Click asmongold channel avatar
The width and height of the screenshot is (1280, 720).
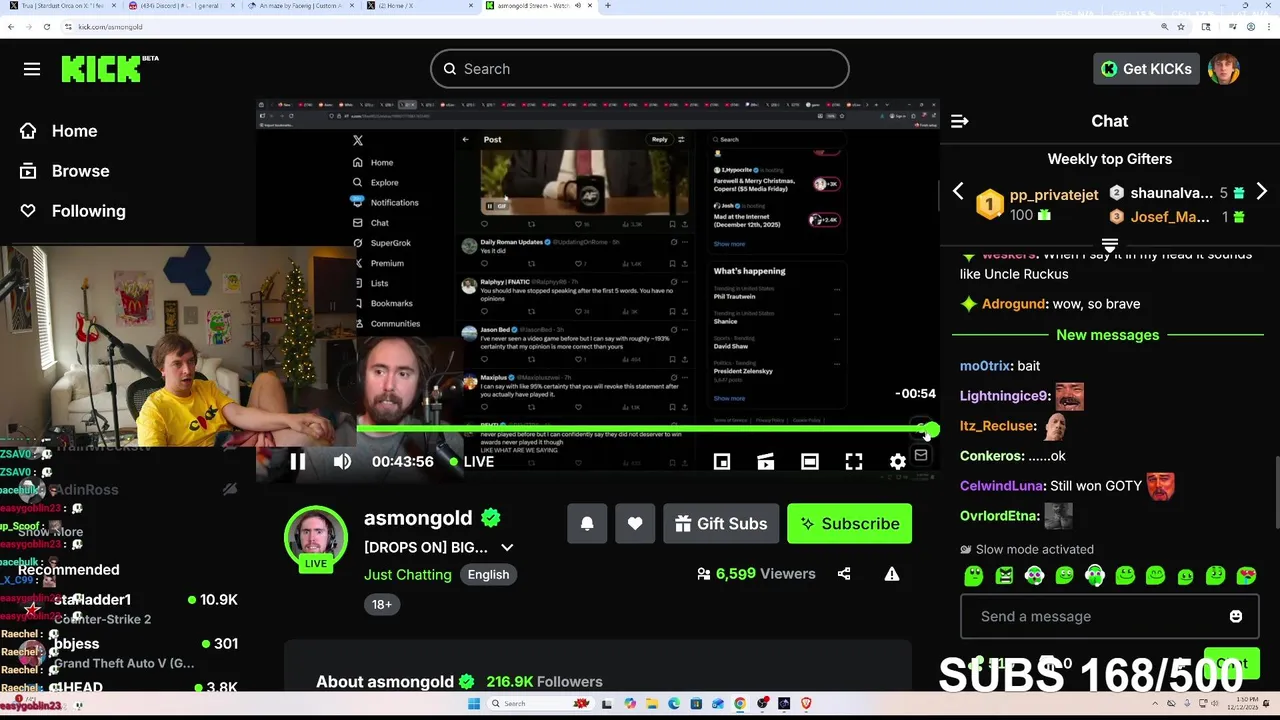(x=316, y=539)
